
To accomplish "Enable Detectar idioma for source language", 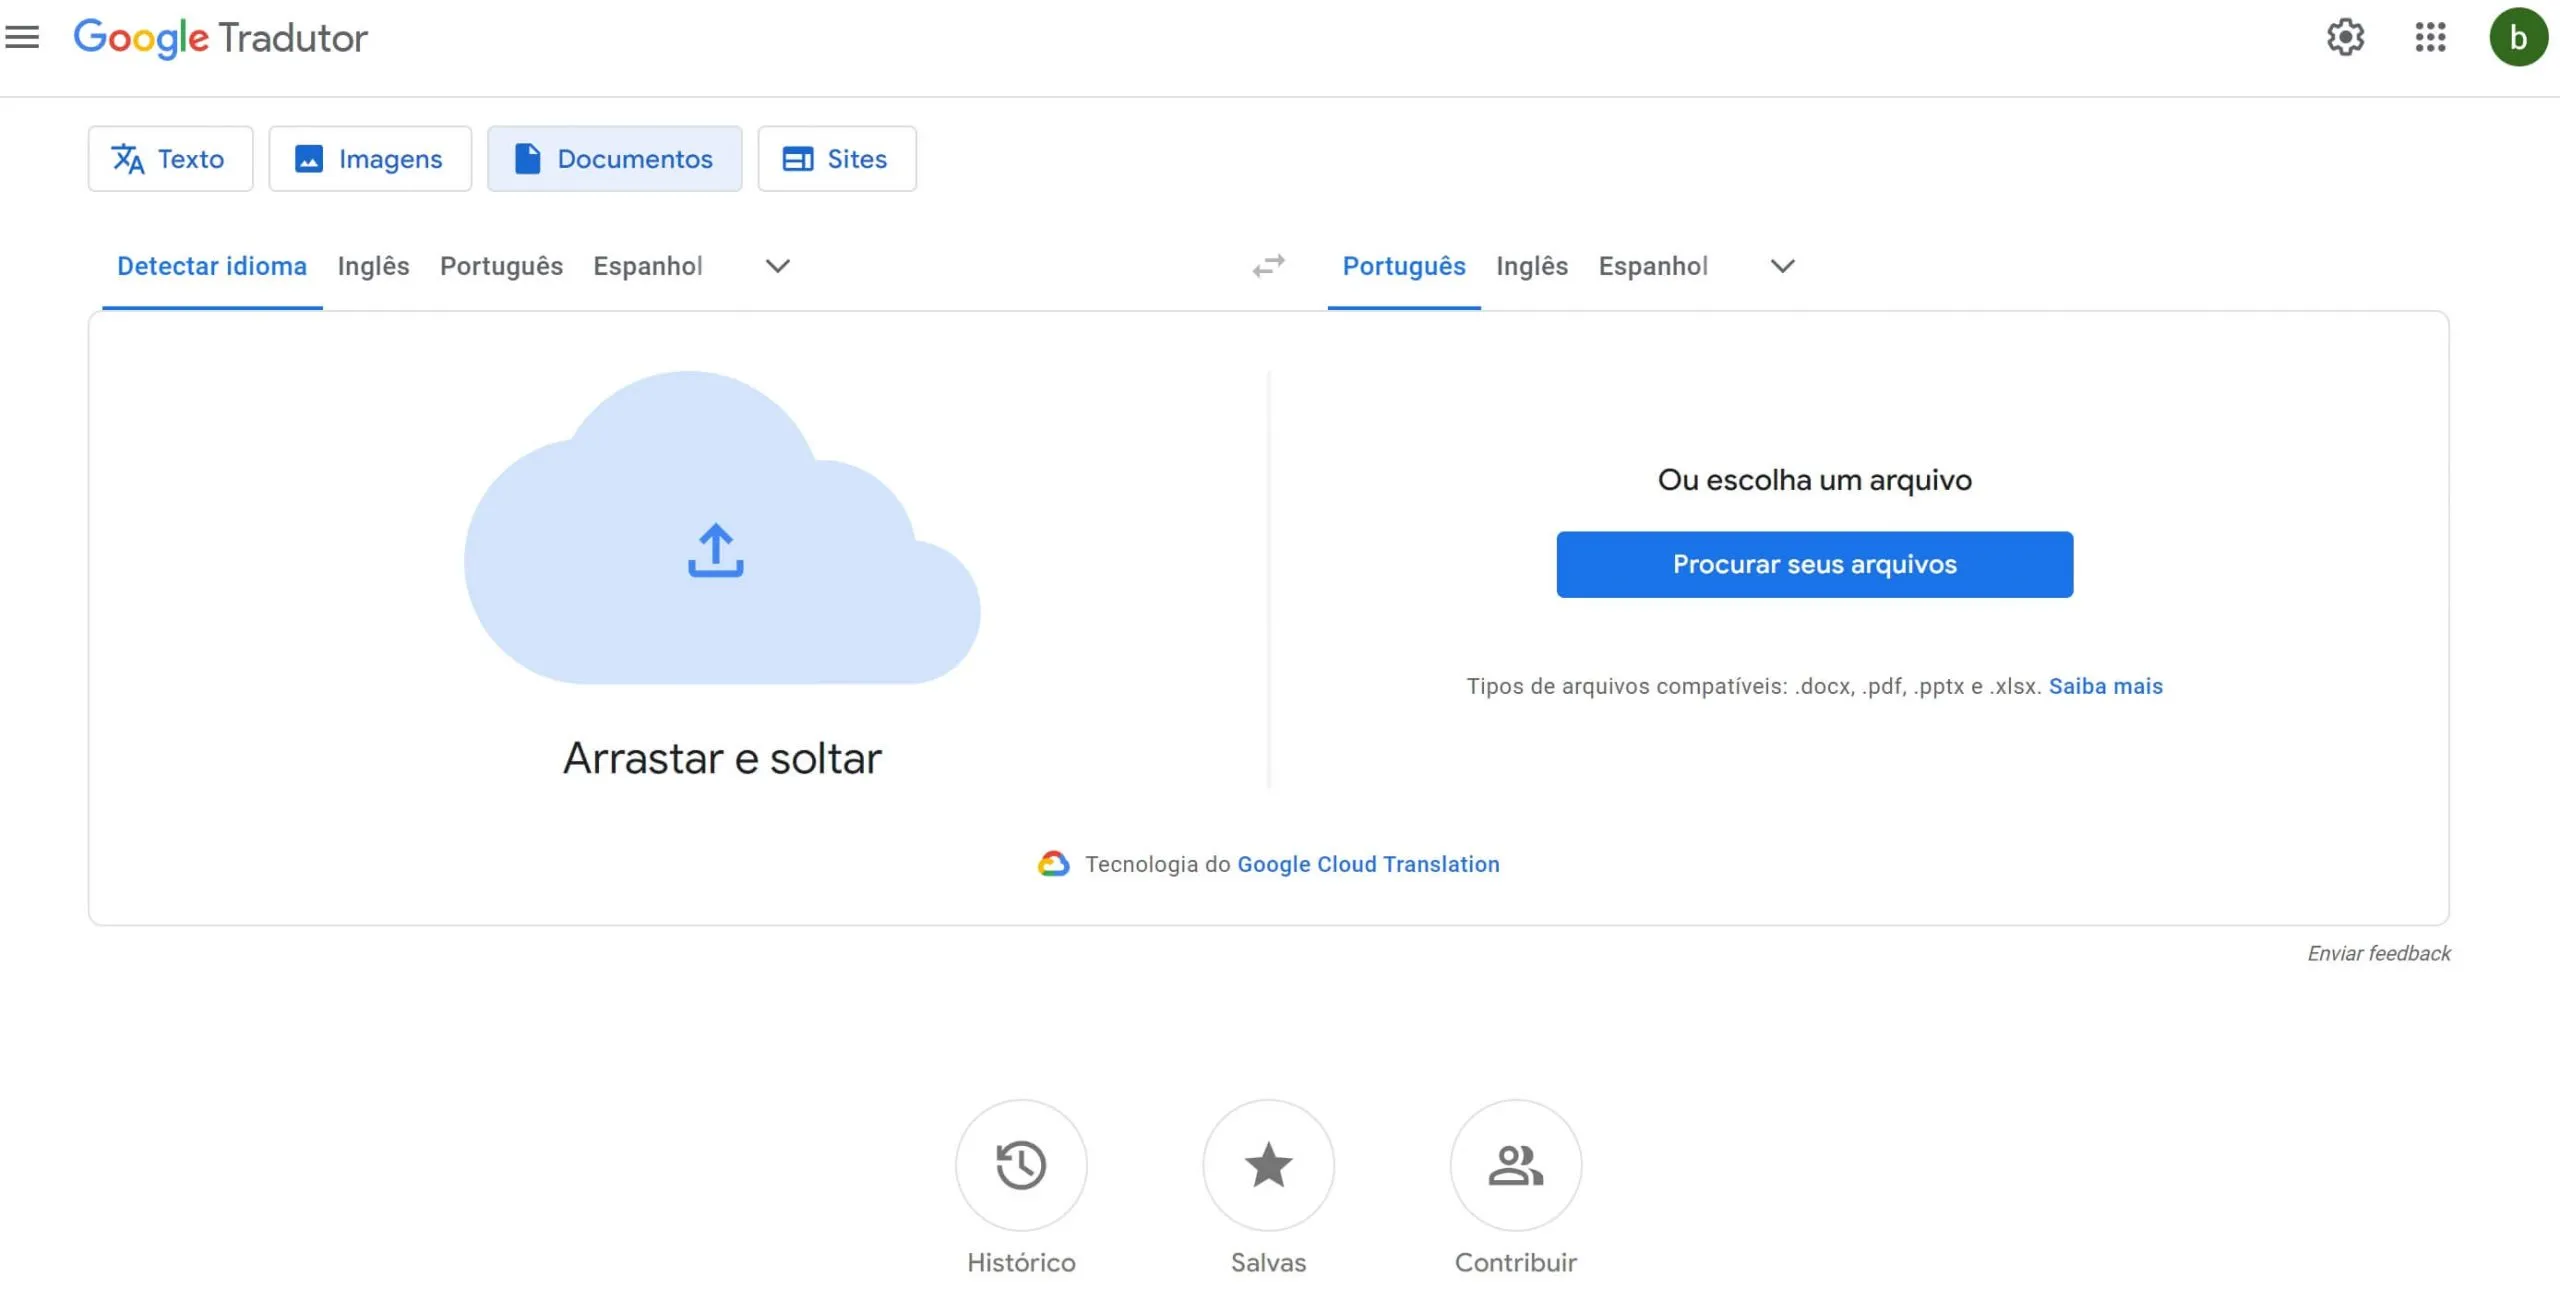I will pos(211,266).
